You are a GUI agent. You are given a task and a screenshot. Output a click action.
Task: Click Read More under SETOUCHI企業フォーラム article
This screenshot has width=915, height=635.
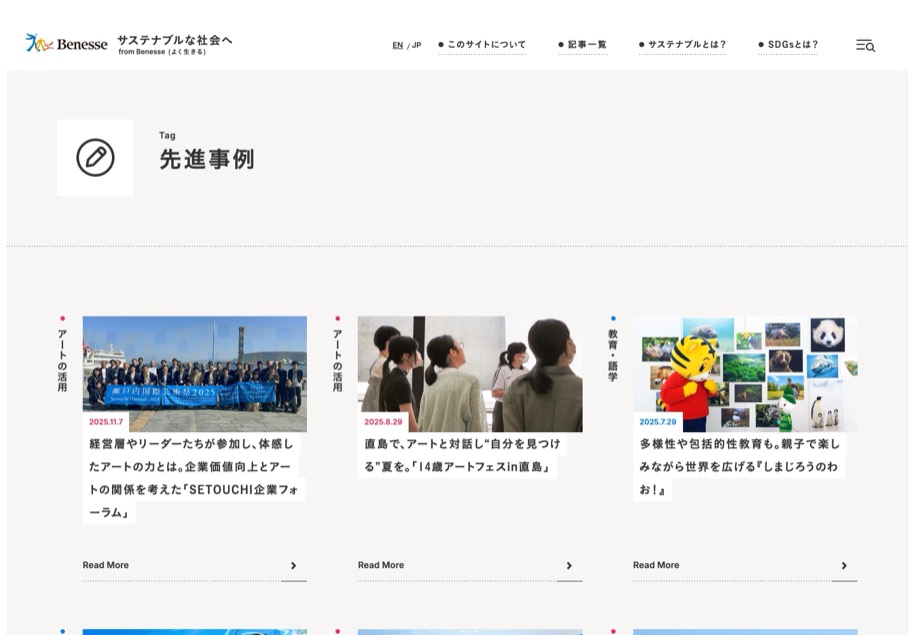tap(106, 565)
